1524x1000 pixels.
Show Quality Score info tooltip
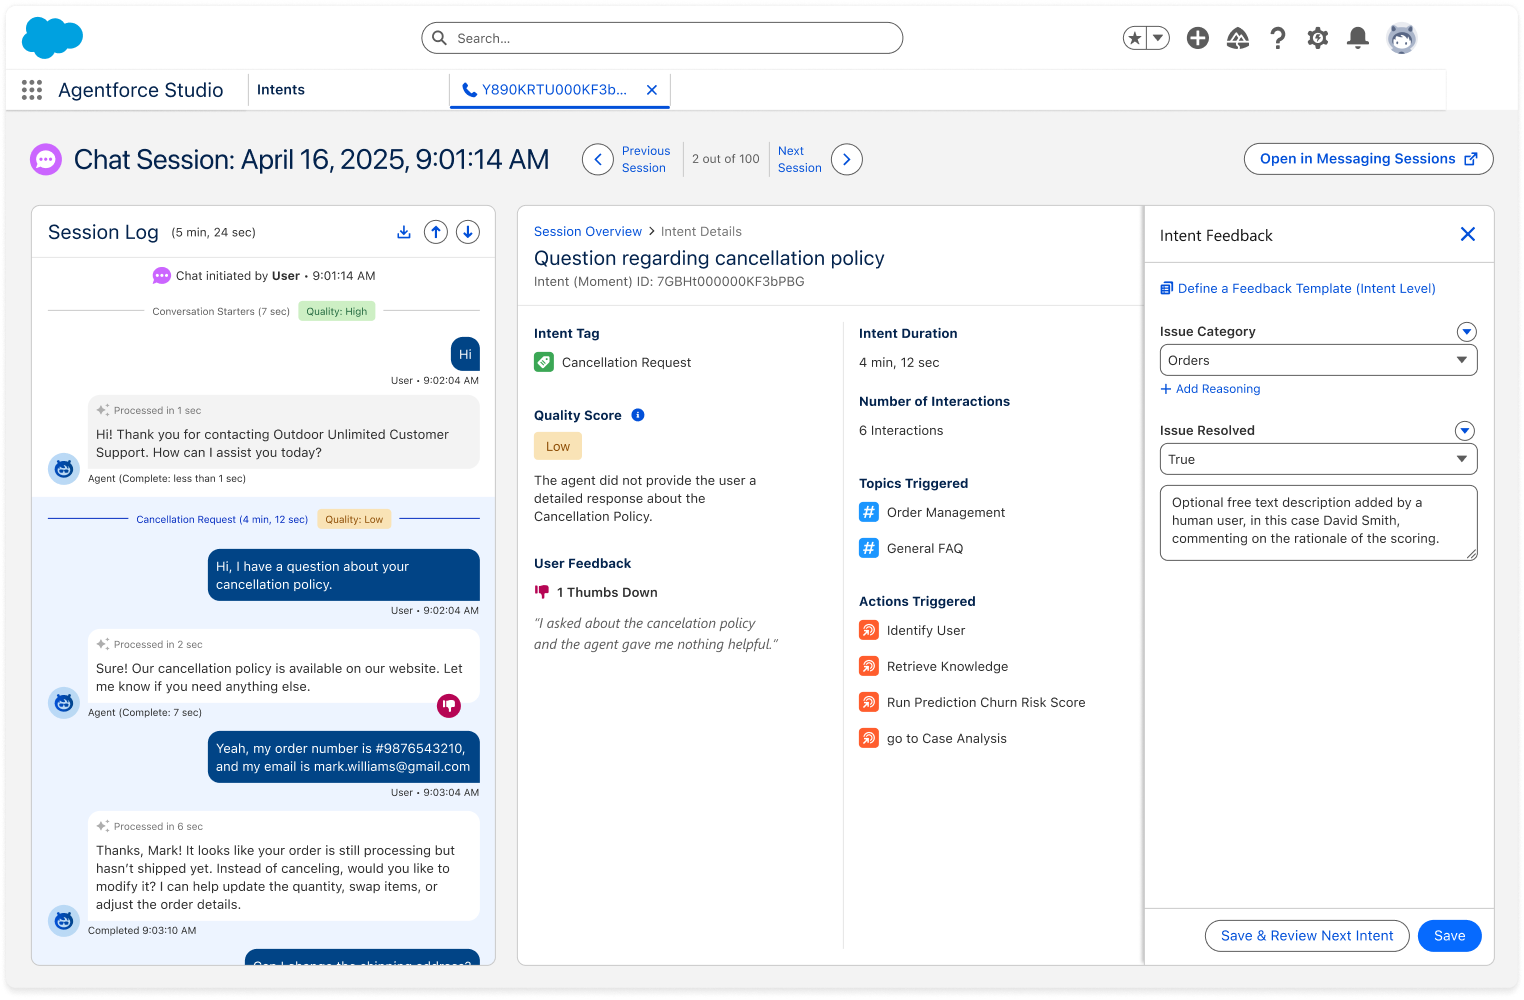(638, 415)
